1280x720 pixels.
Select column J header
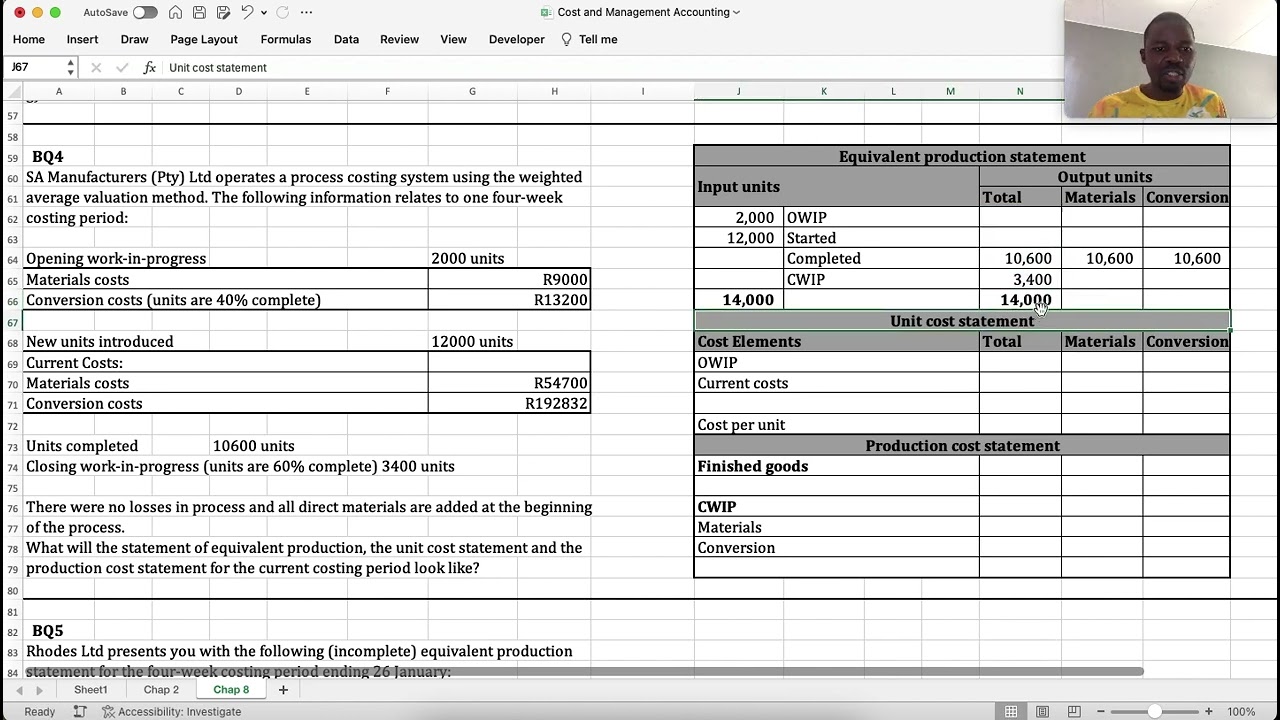pyautogui.click(x=738, y=91)
